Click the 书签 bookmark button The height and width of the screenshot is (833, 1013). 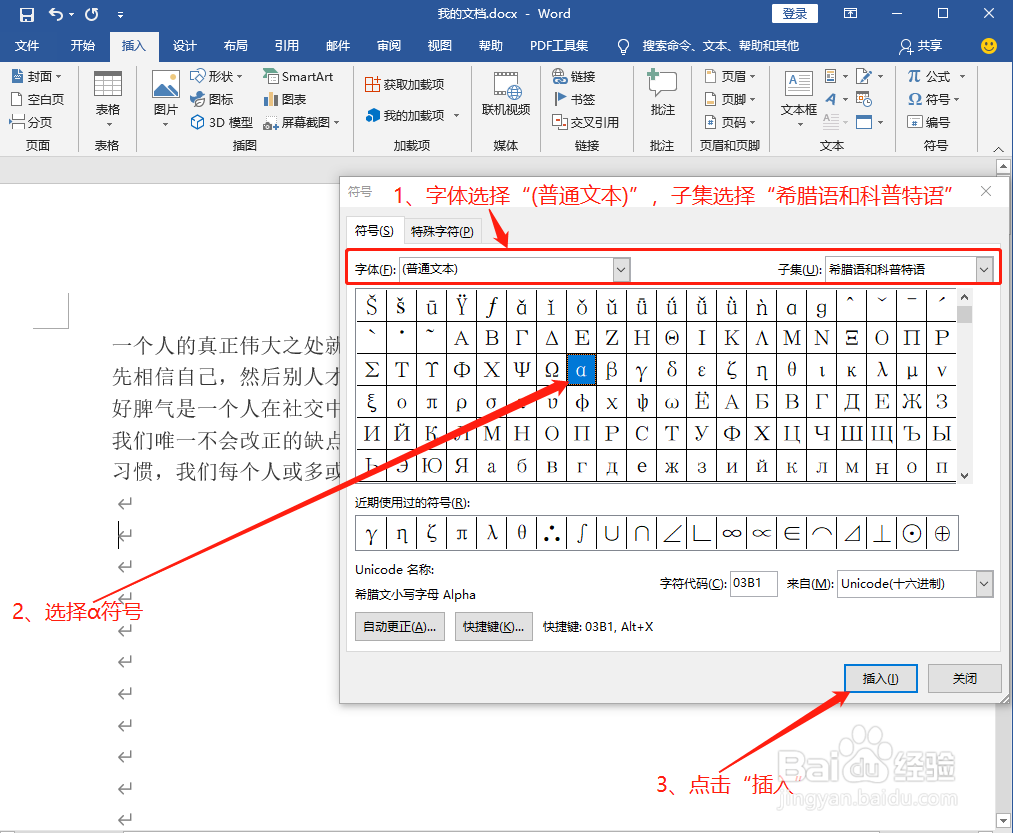(x=574, y=99)
